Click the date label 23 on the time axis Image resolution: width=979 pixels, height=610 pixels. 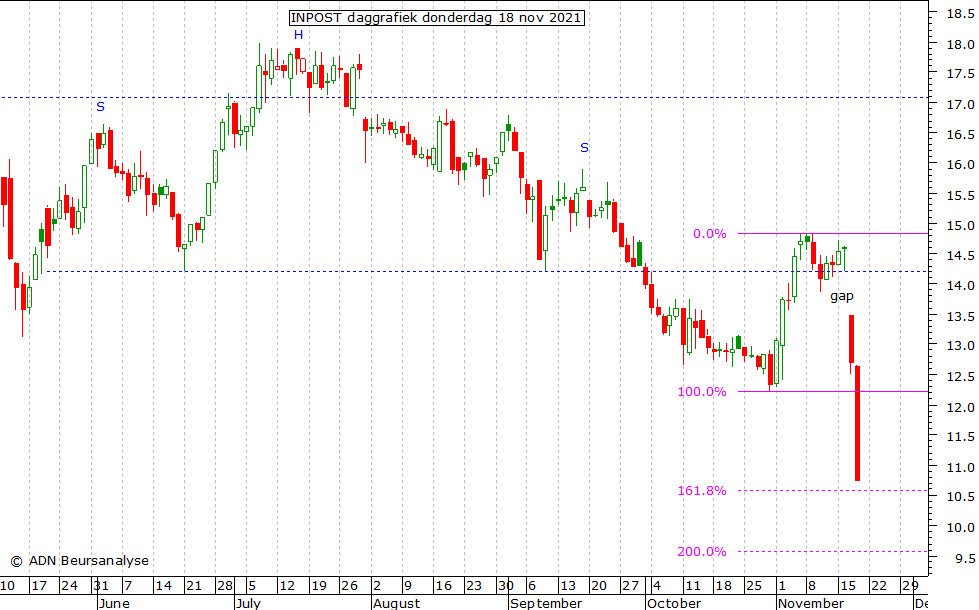474,586
